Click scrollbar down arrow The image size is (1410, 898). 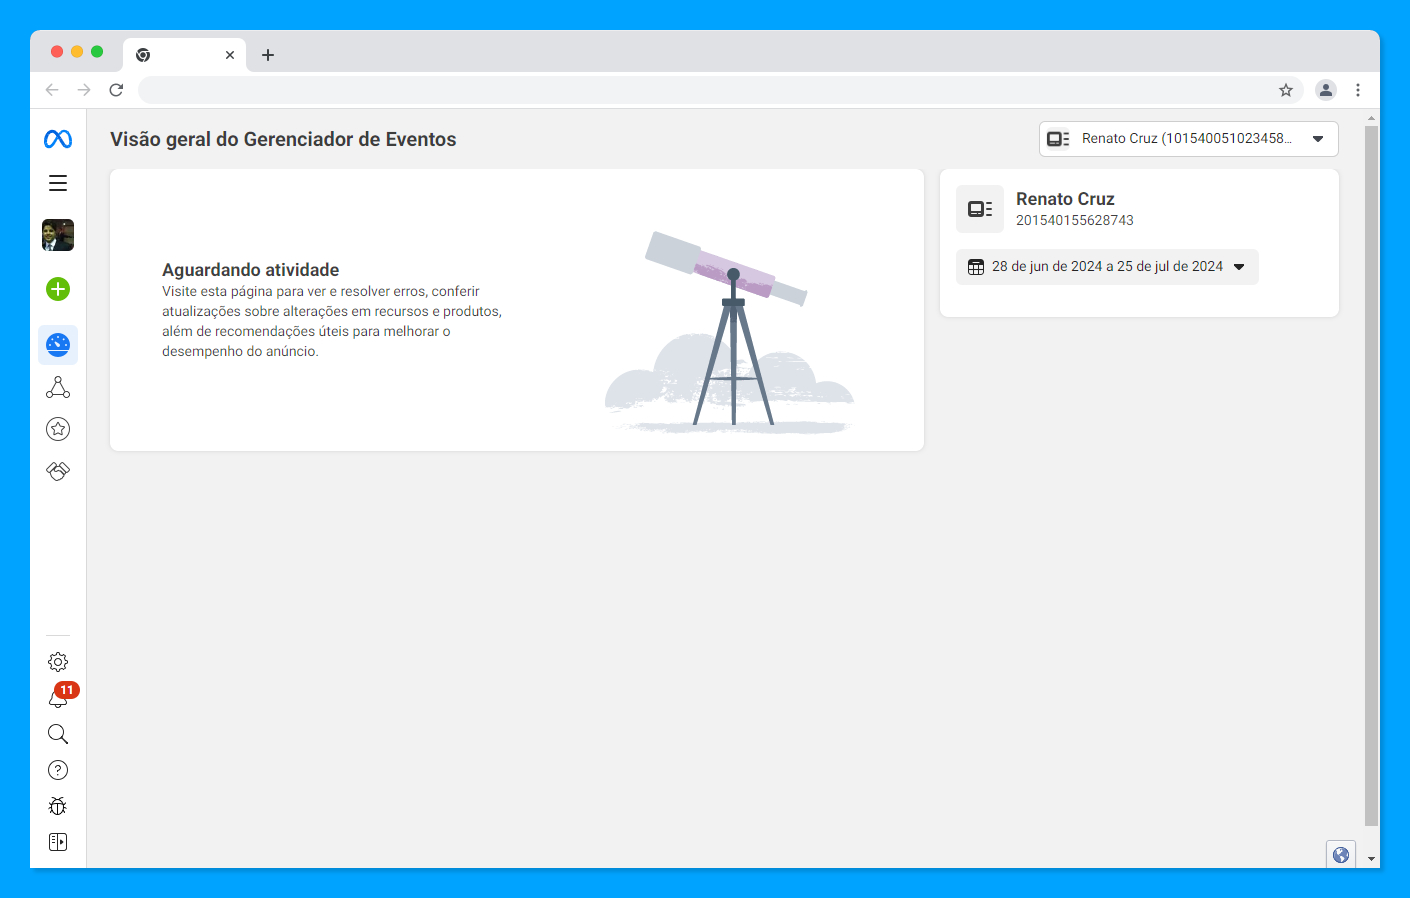tap(1372, 859)
